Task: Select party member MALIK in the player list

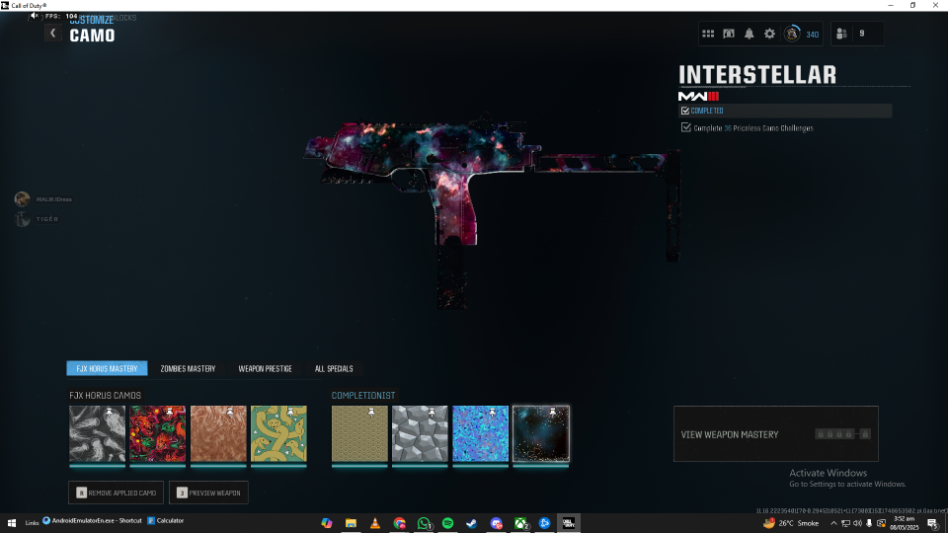Action: pyautogui.click(x=44, y=199)
